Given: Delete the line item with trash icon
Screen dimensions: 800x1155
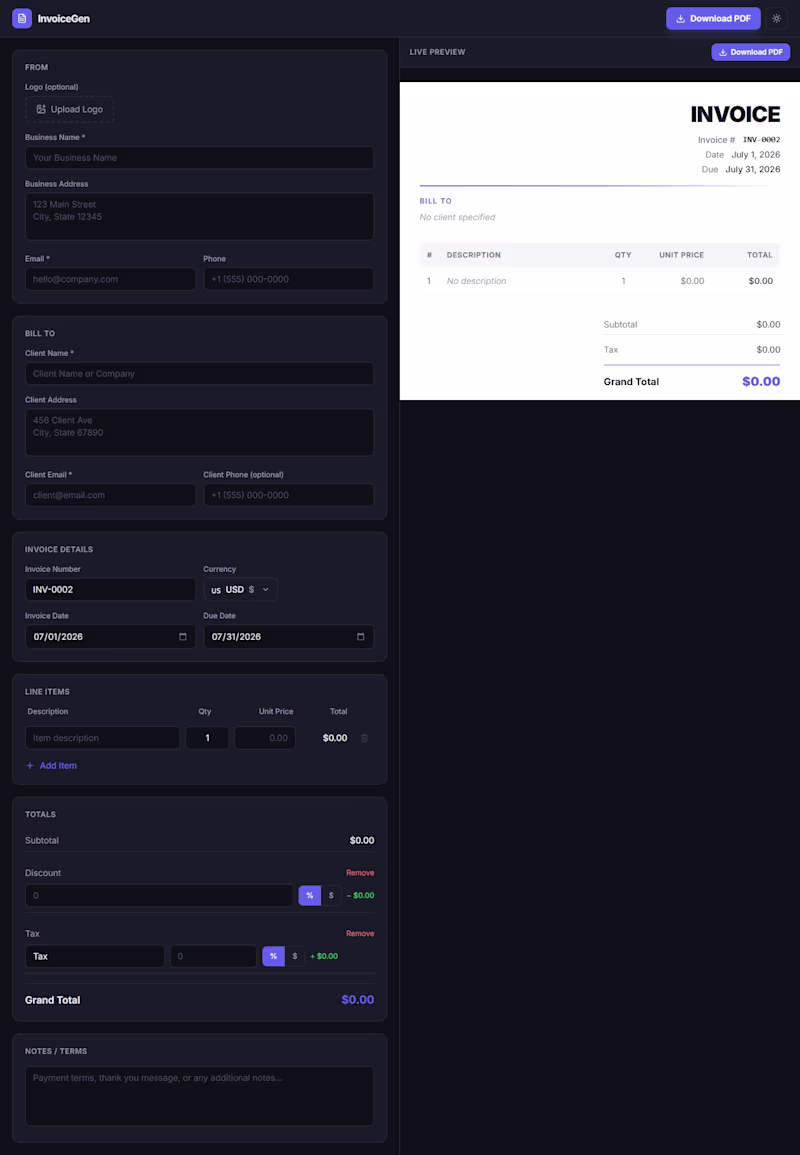Looking at the screenshot, I should [x=364, y=738].
